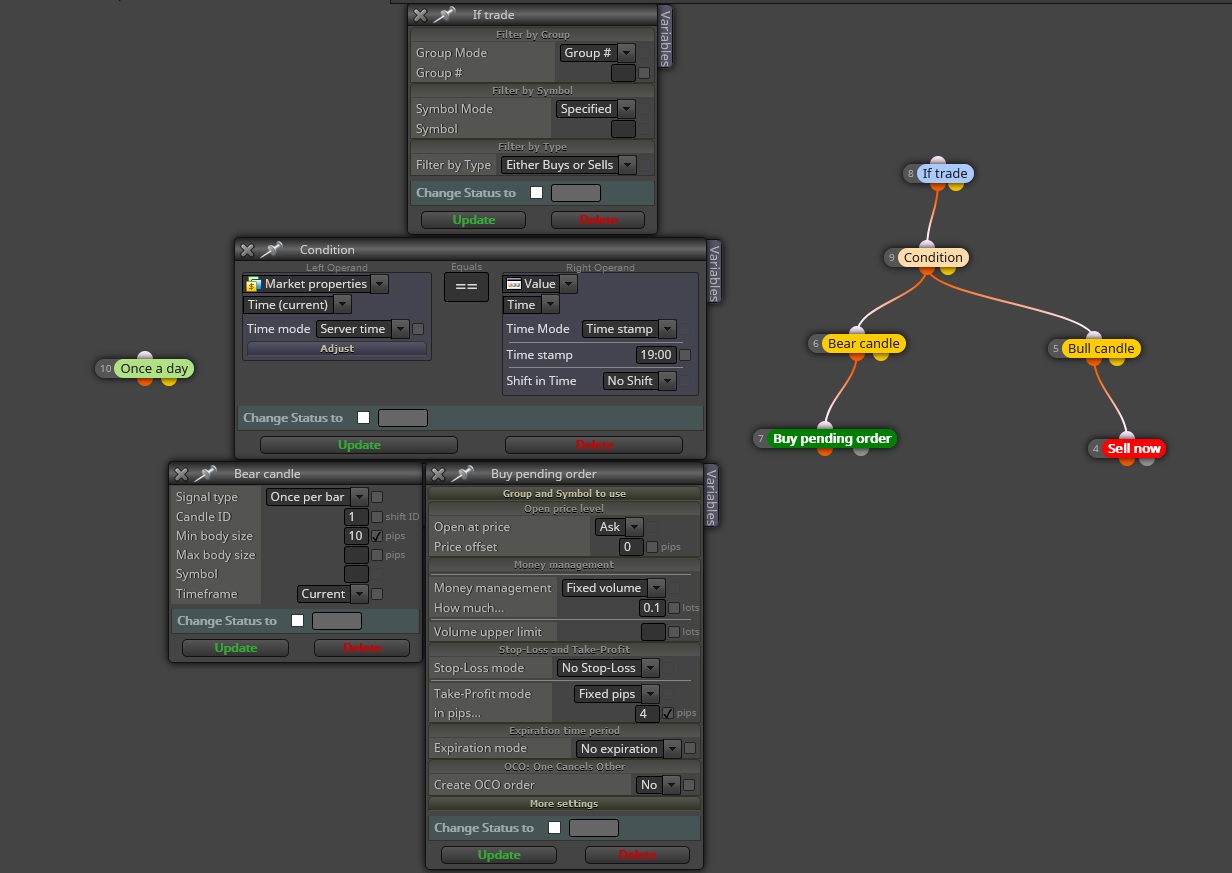Image resolution: width=1232 pixels, height=873 pixels.
Task: Click Adjust button under Time mode
Action: click(337, 349)
